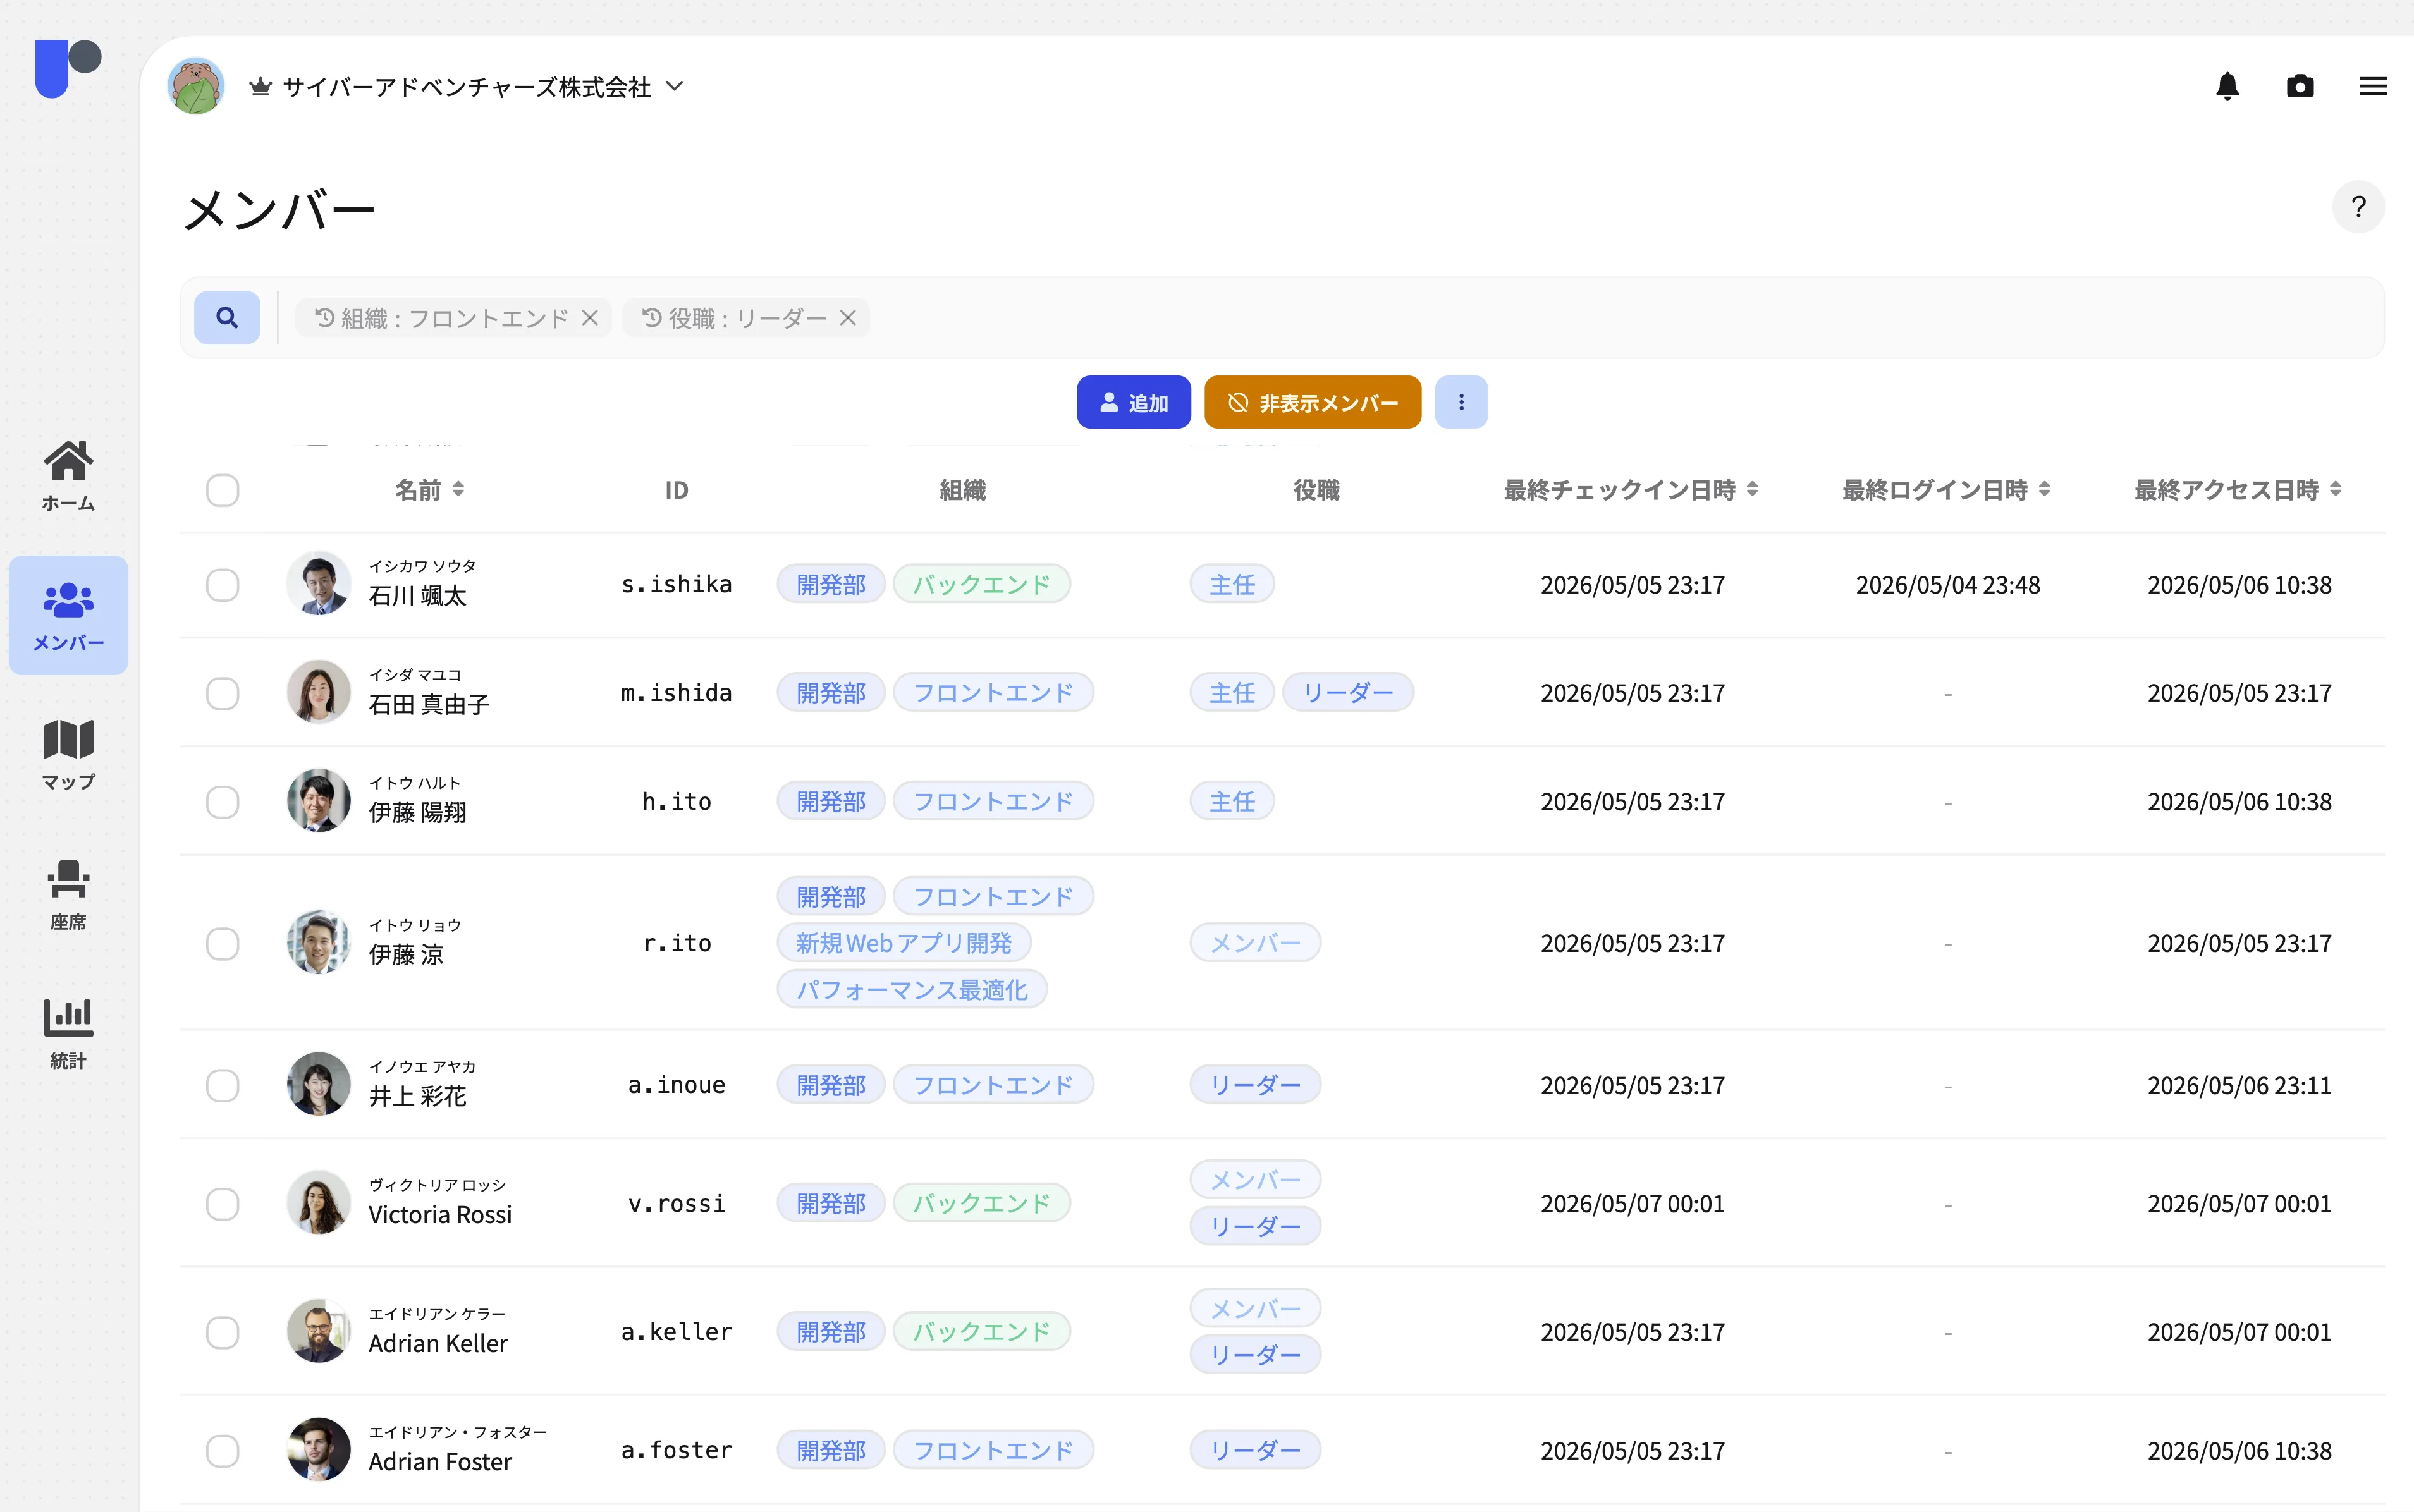Open 統計 in the sidebar

point(68,1034)
